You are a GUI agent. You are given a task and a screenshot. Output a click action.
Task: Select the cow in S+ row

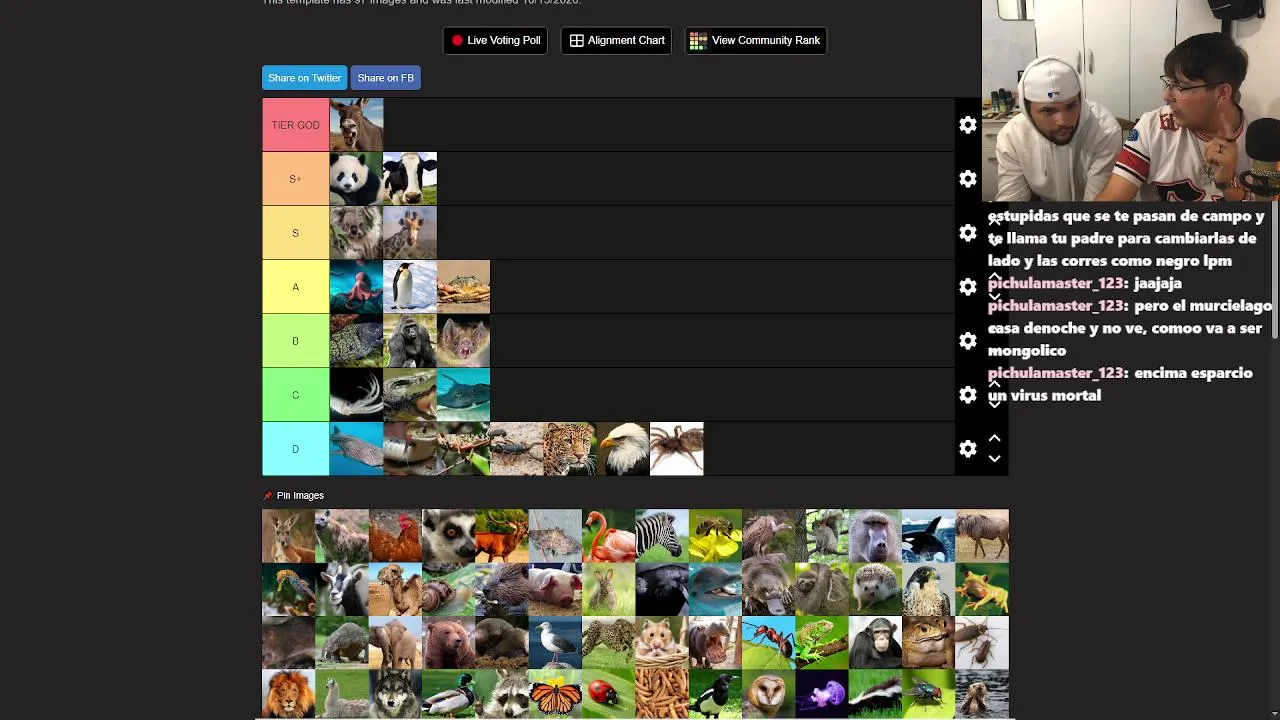click(x=410, y=179)
